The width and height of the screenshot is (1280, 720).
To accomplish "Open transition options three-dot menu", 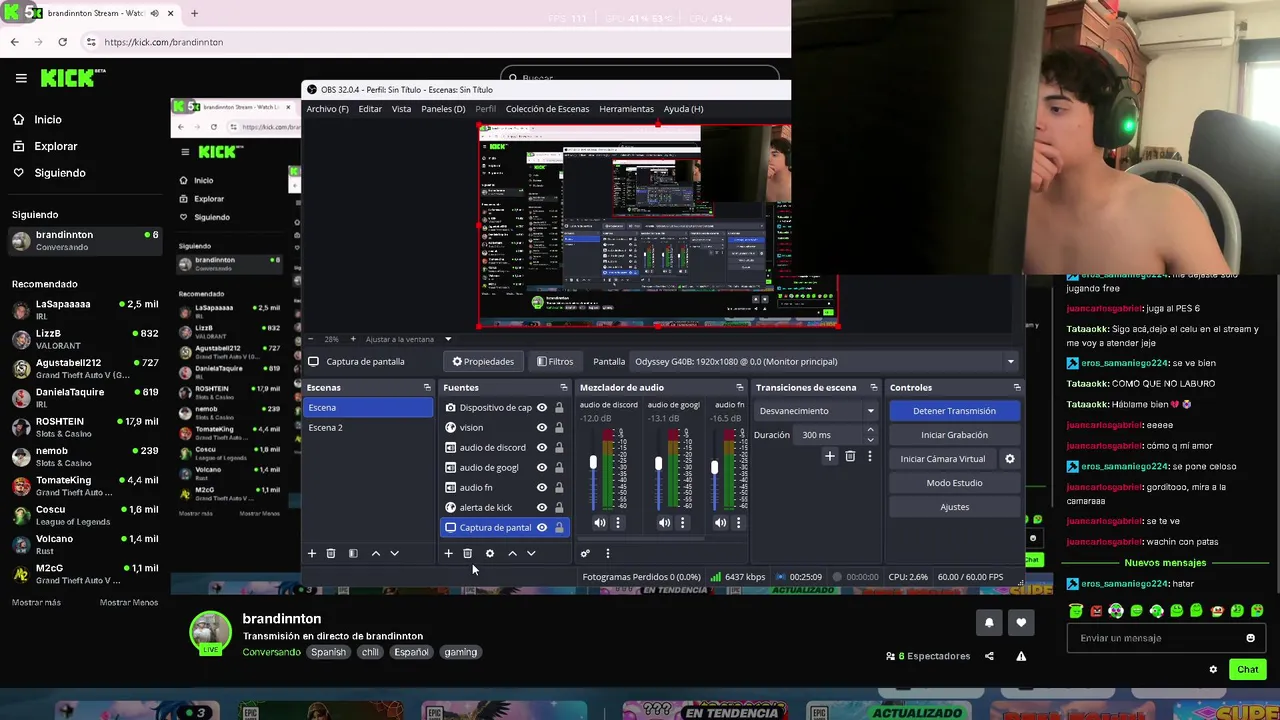I will pyautogui.click(x=869, y=456).
